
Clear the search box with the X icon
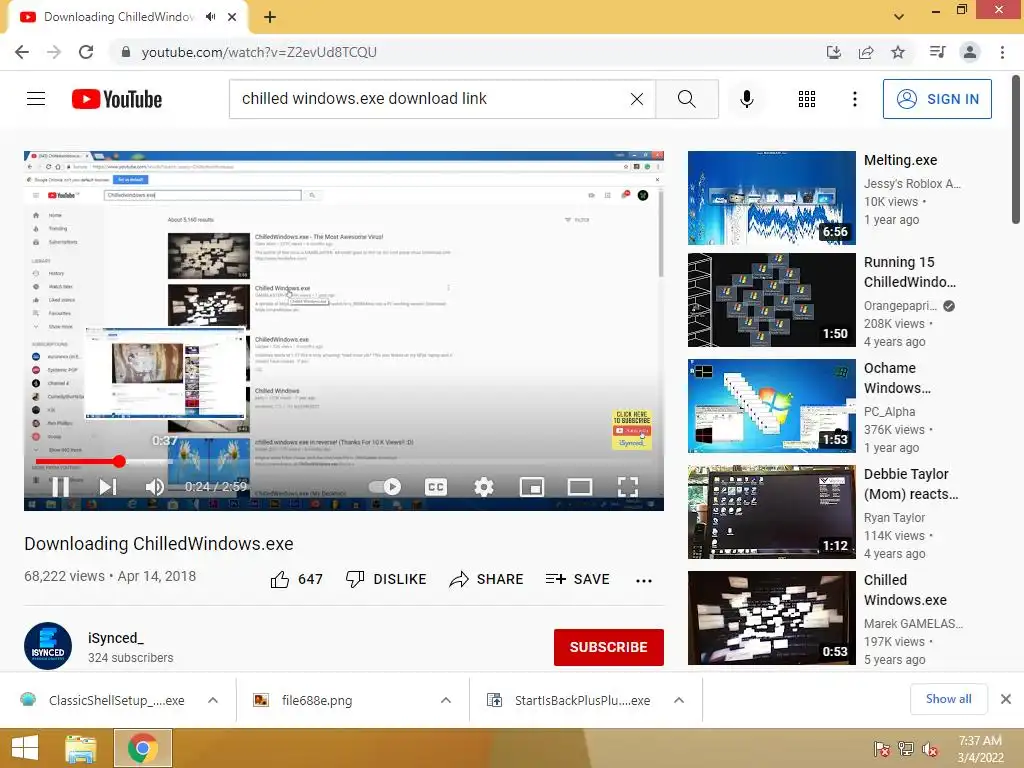click(x=637, y=99)
